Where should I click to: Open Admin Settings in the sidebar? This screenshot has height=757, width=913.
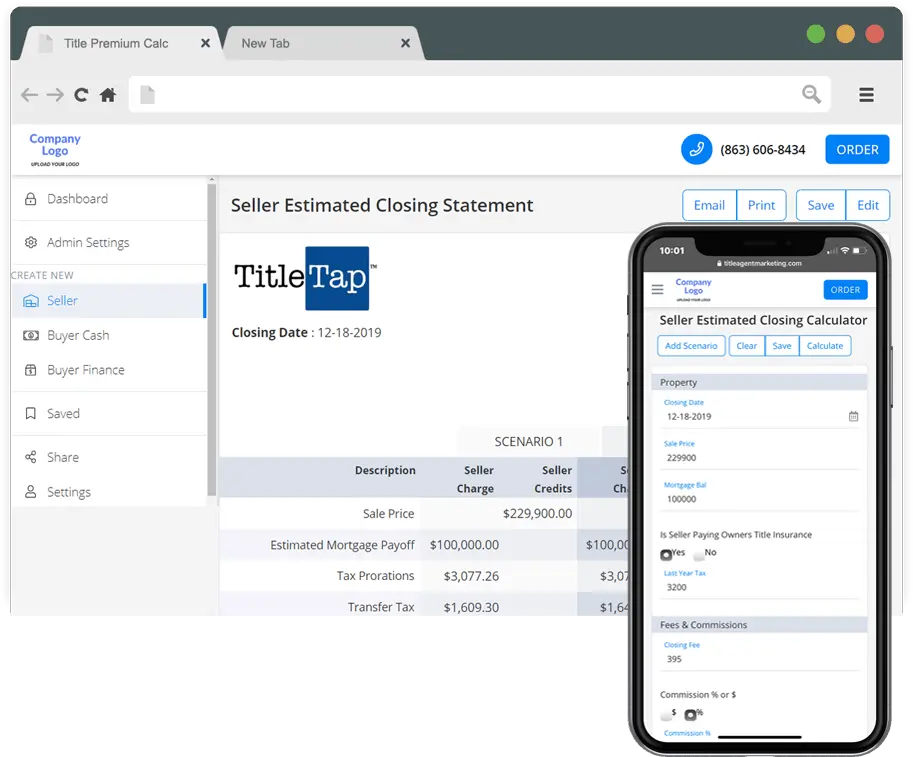pos(109,242)
